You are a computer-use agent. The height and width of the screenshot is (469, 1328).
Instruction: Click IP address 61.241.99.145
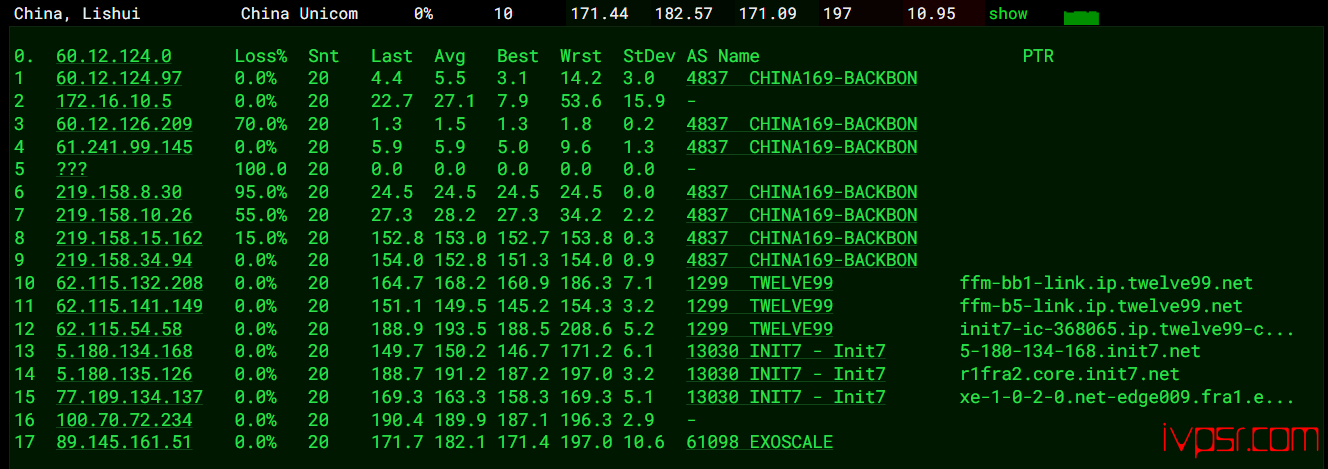tap(124, 147)
